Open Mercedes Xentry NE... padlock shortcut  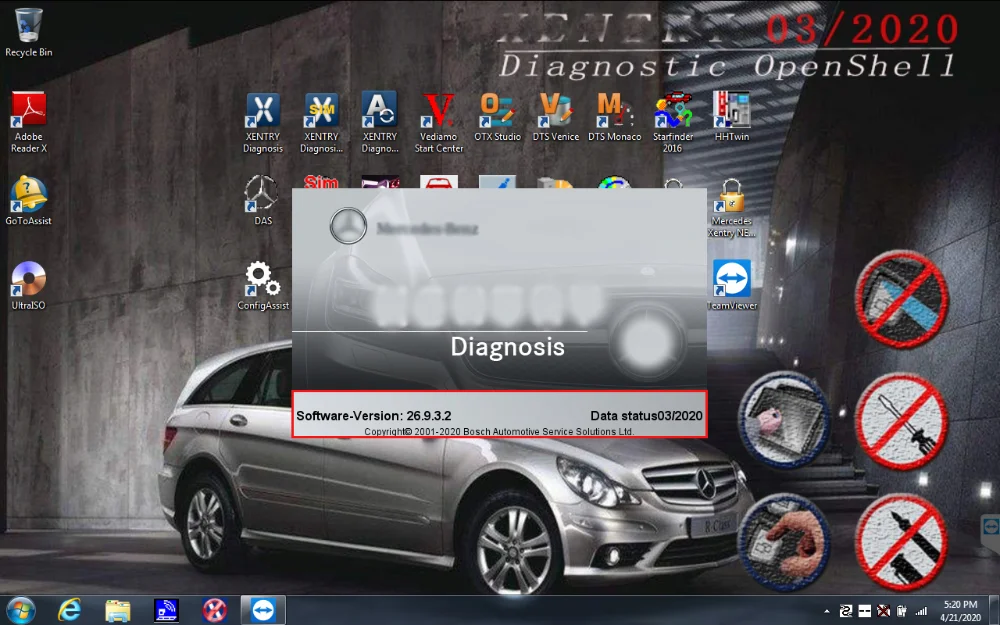coord(732,209)
